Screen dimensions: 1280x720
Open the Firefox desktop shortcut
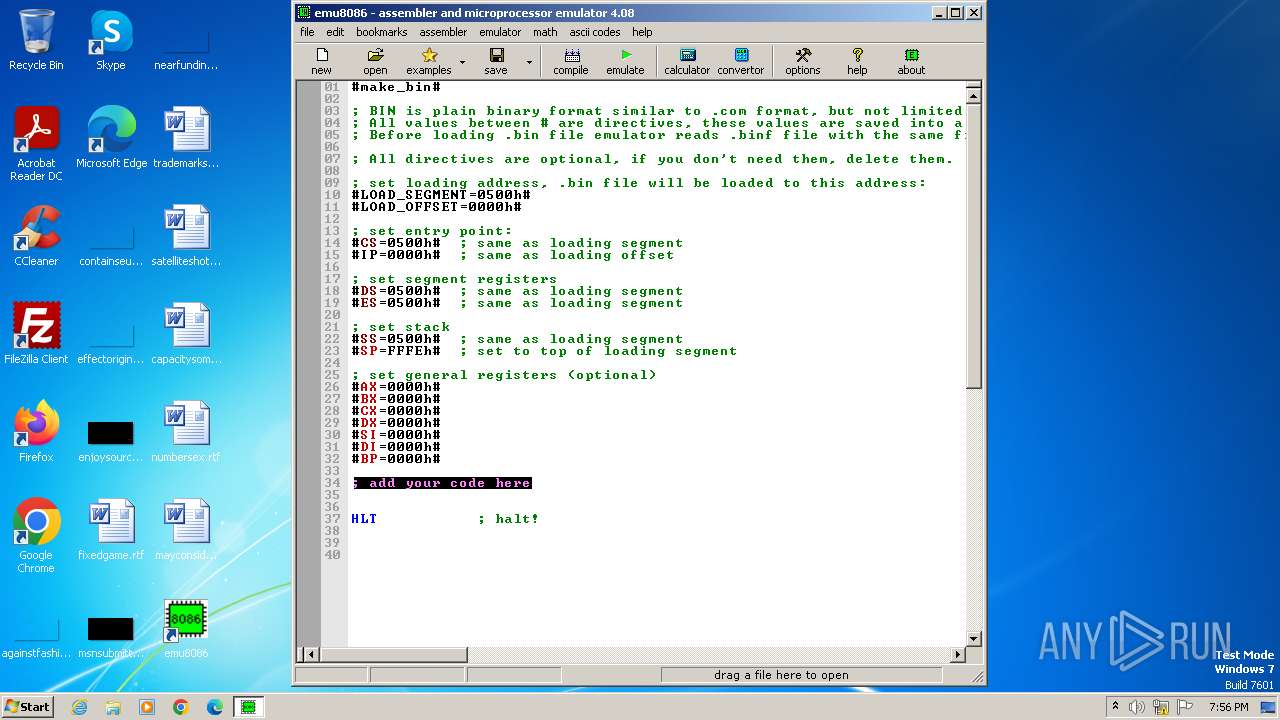point(36,432)
